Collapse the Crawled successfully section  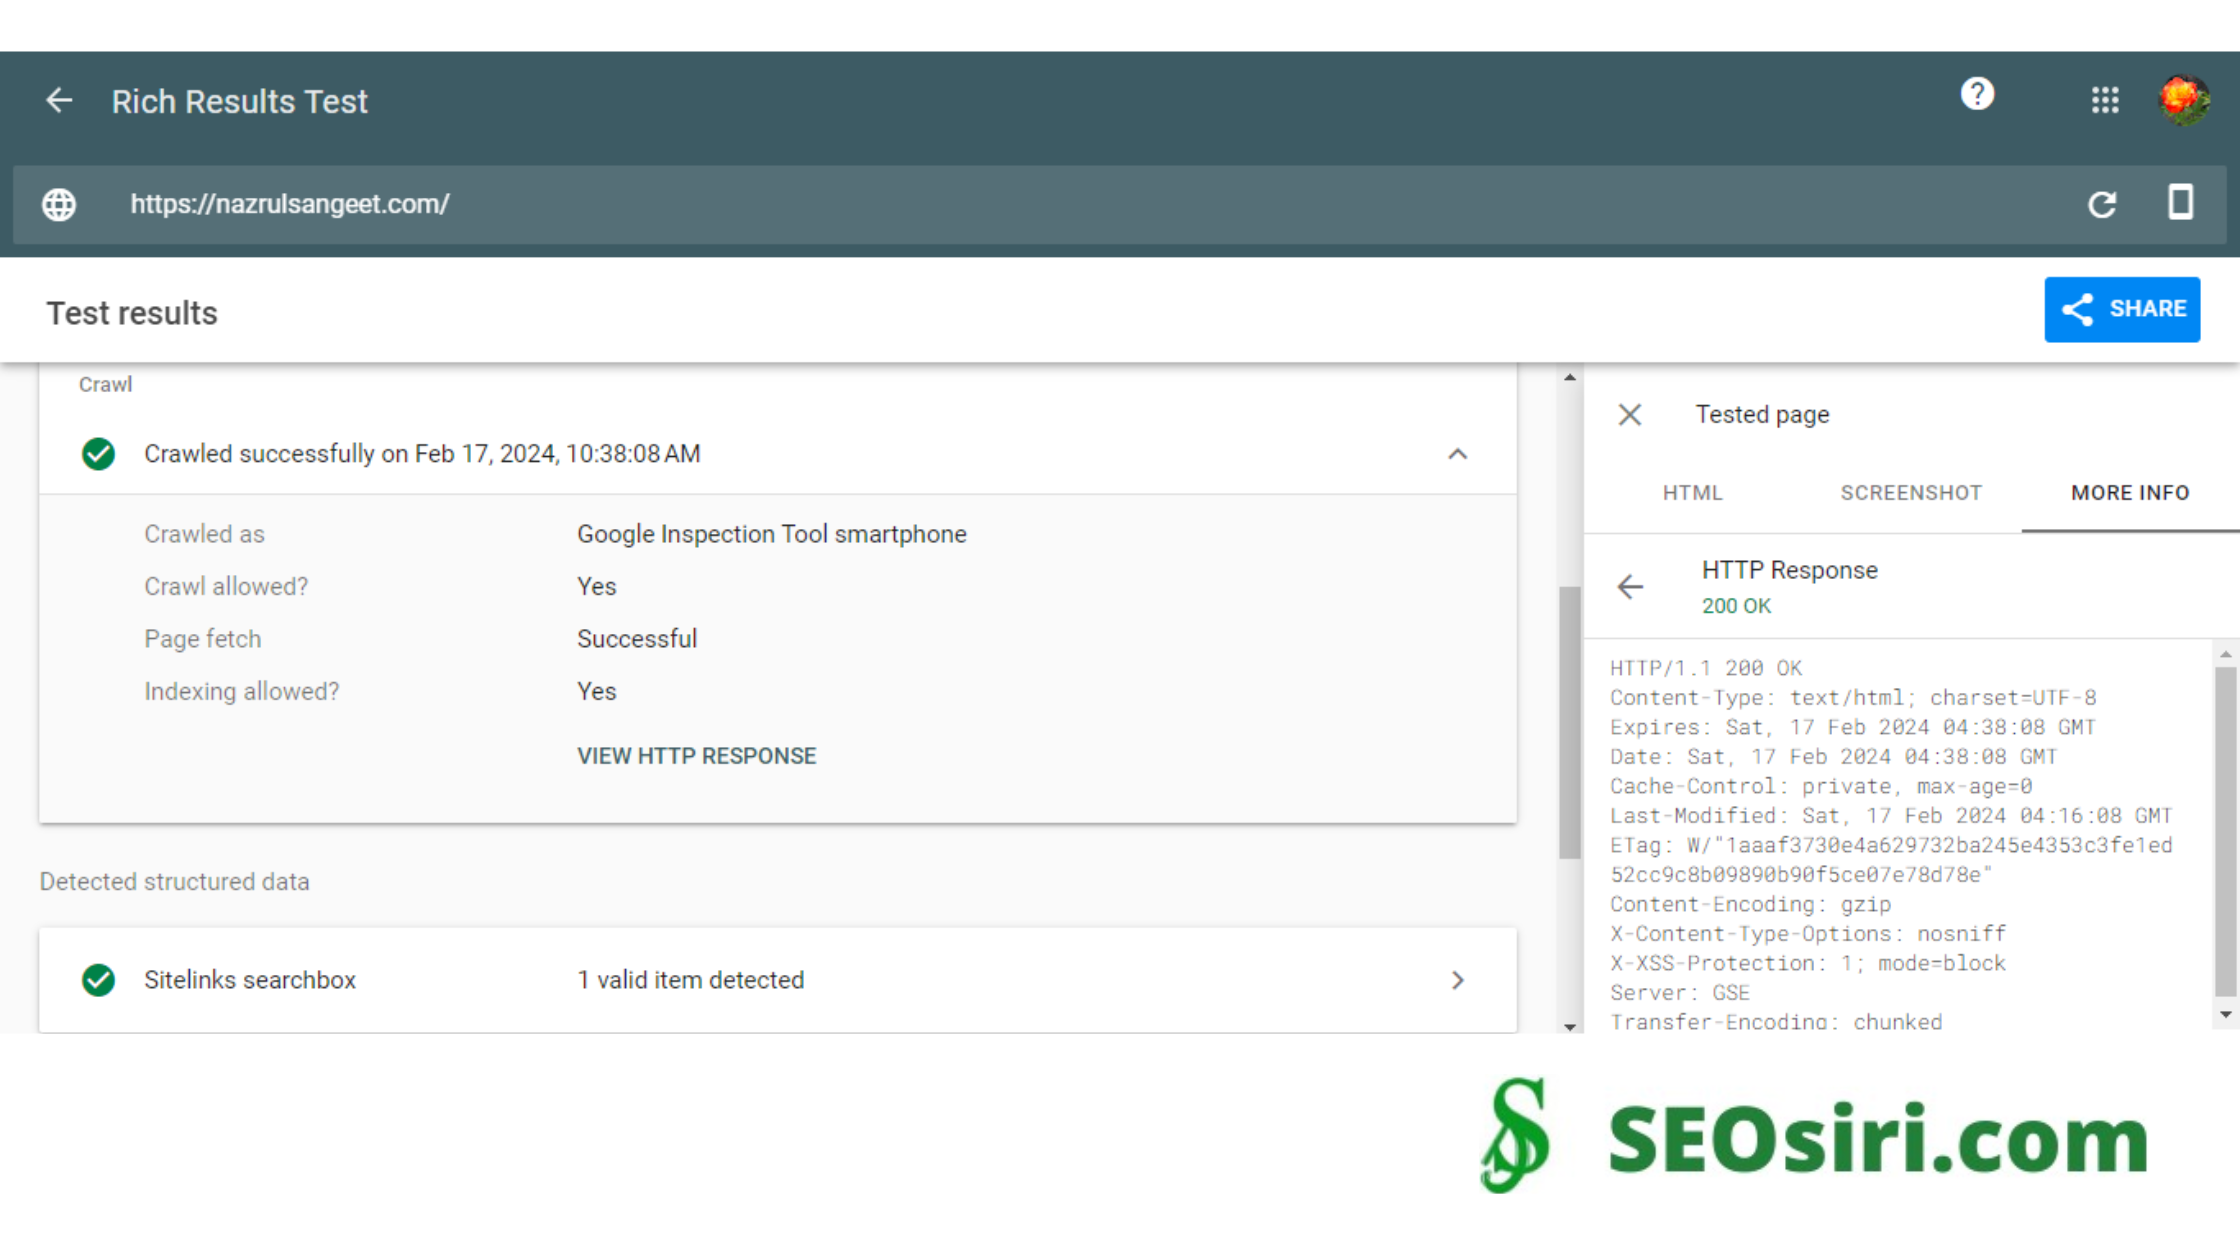(1457, 455)
